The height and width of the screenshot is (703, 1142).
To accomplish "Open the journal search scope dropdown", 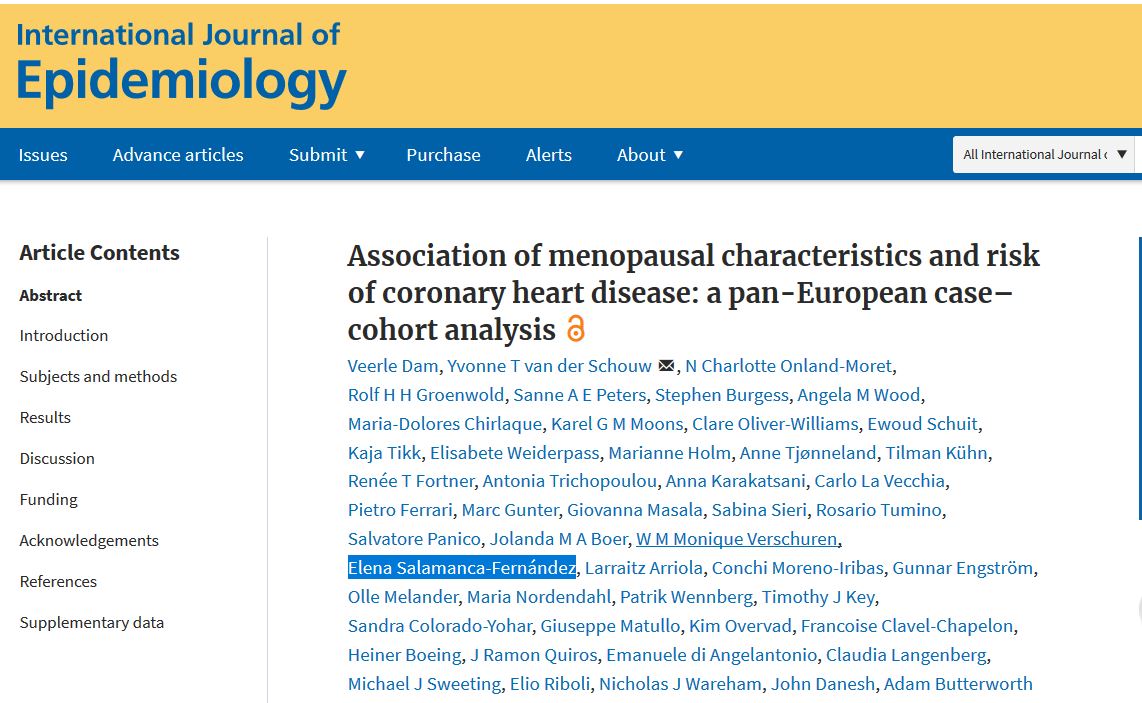I will 1043,155.
